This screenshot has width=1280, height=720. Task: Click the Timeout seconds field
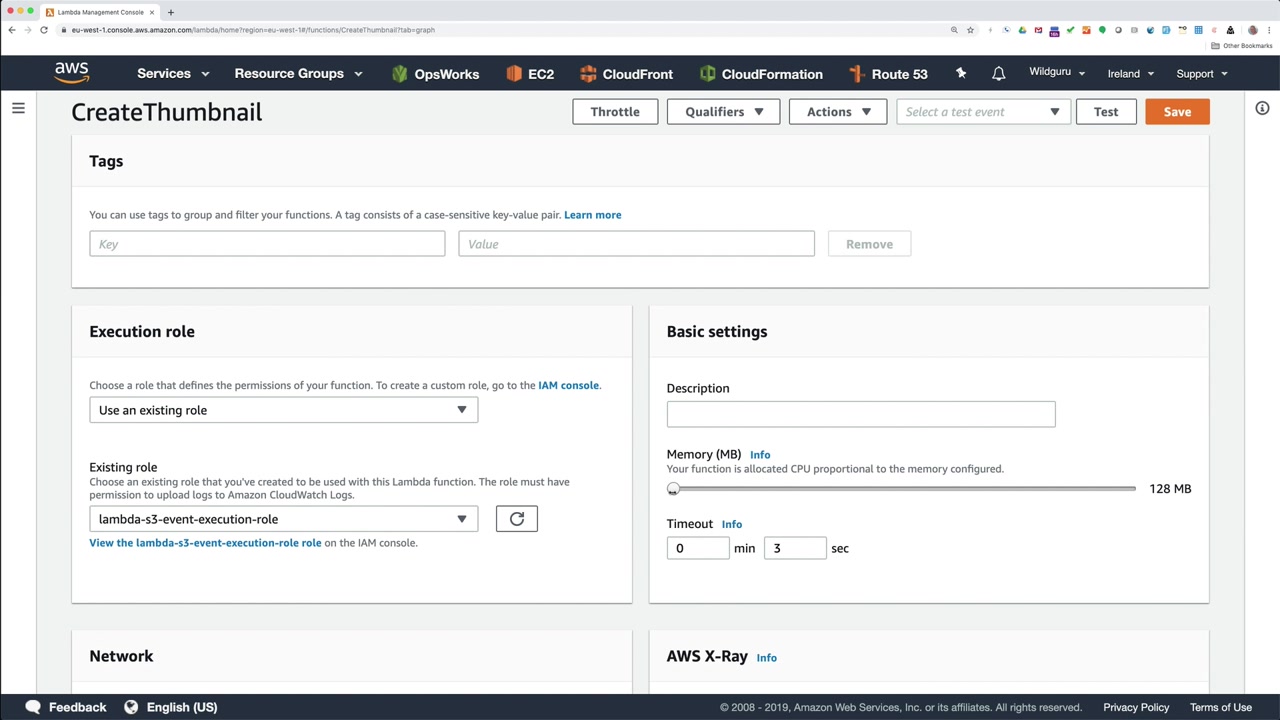[795, 548]
